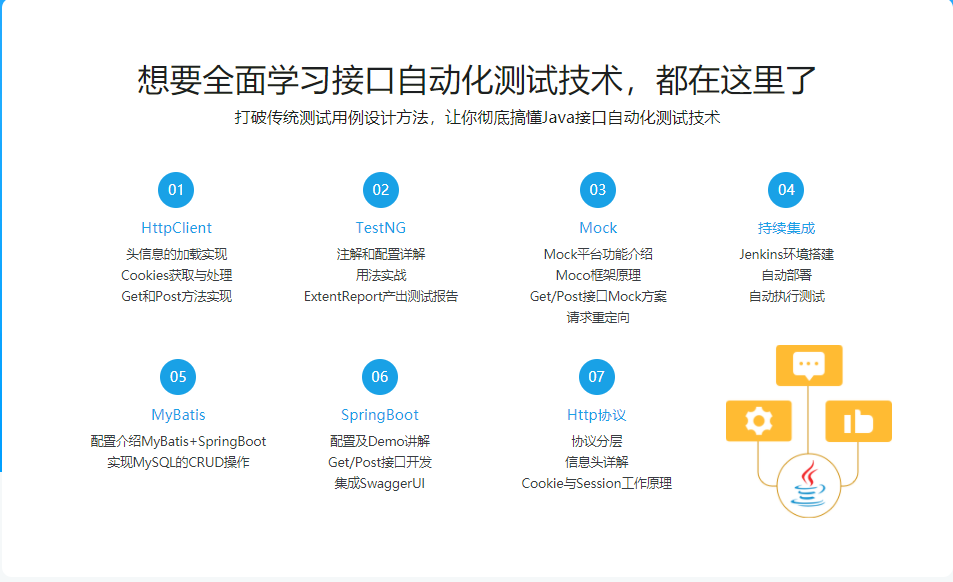Click the SpringBoot topic heading
Image resolution: width=953 pixels, height=582 pixels.
[x=380, y=415]
